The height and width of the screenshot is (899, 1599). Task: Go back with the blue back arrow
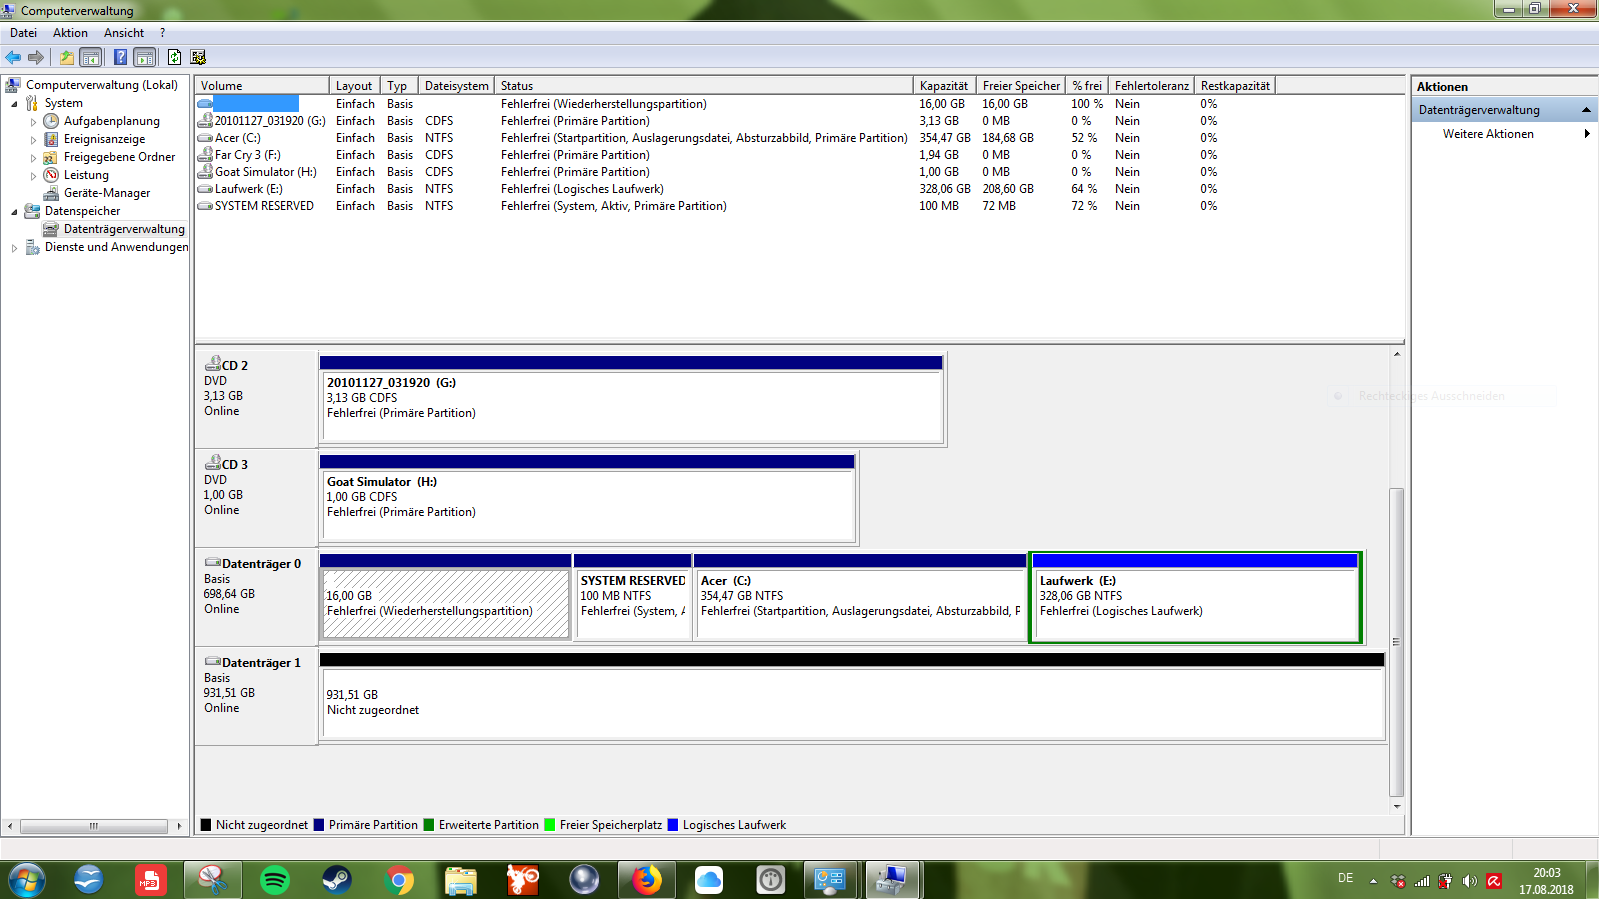point(13,57)
